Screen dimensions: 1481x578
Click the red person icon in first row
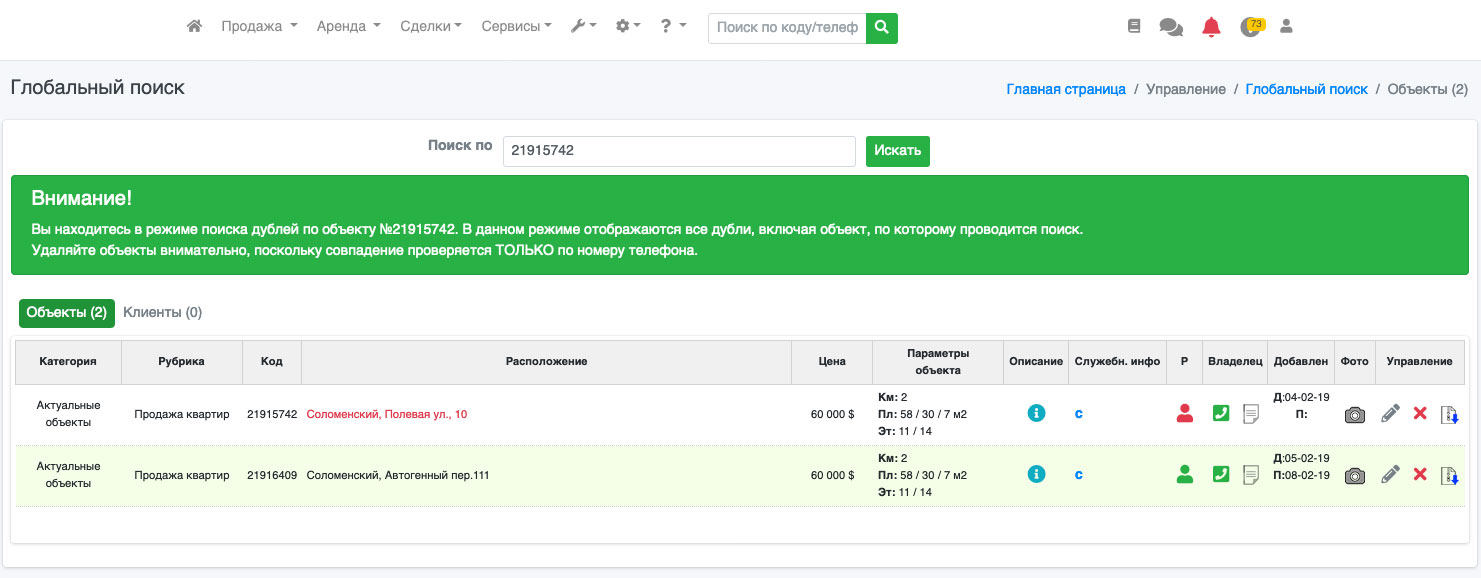pyautogui.click(x=1185, y=413)
